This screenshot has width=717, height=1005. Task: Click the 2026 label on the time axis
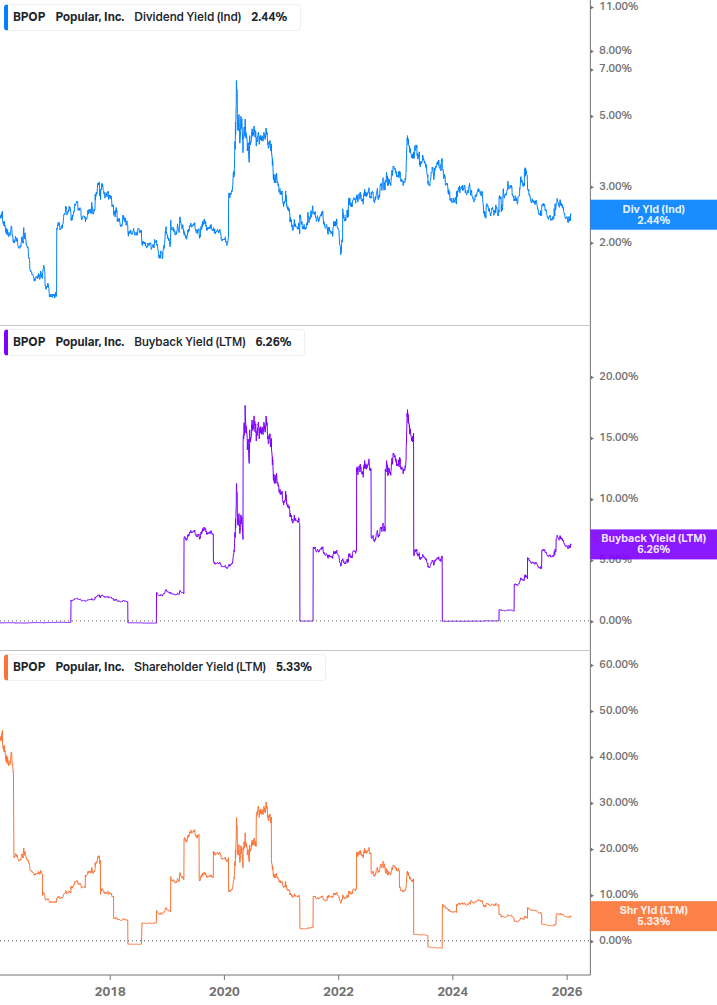pos(567,992)
